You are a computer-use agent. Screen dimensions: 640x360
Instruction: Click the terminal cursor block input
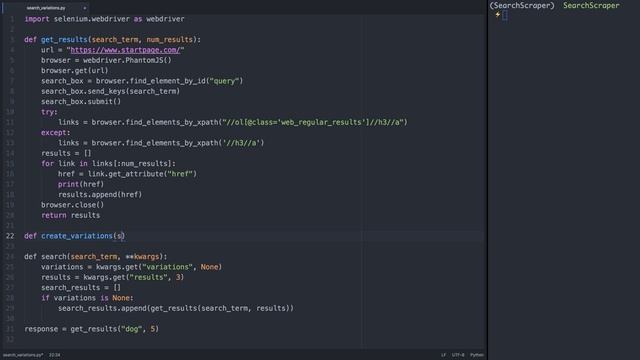[505, 16]
